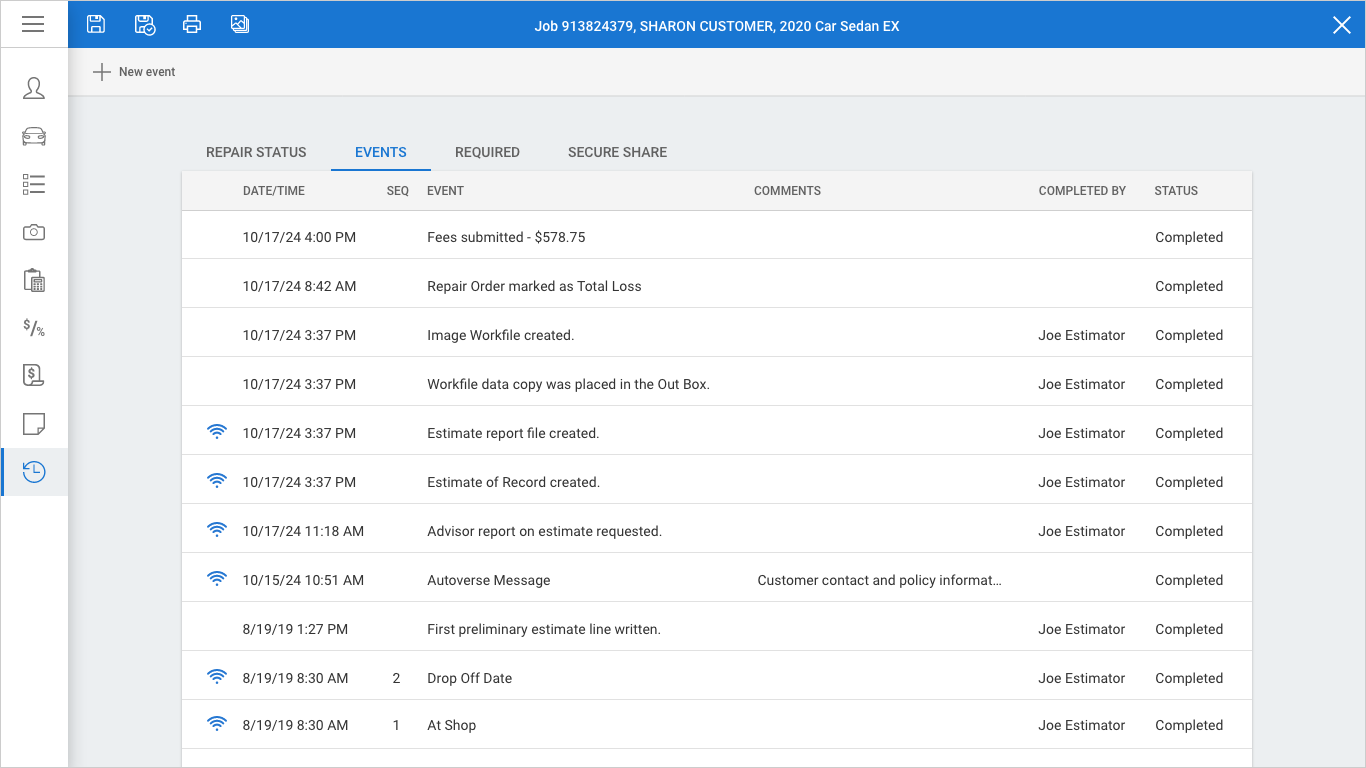Viewport: 1366px width, 768px height.
Task: Switch to the Required tab
Action: 487,152
